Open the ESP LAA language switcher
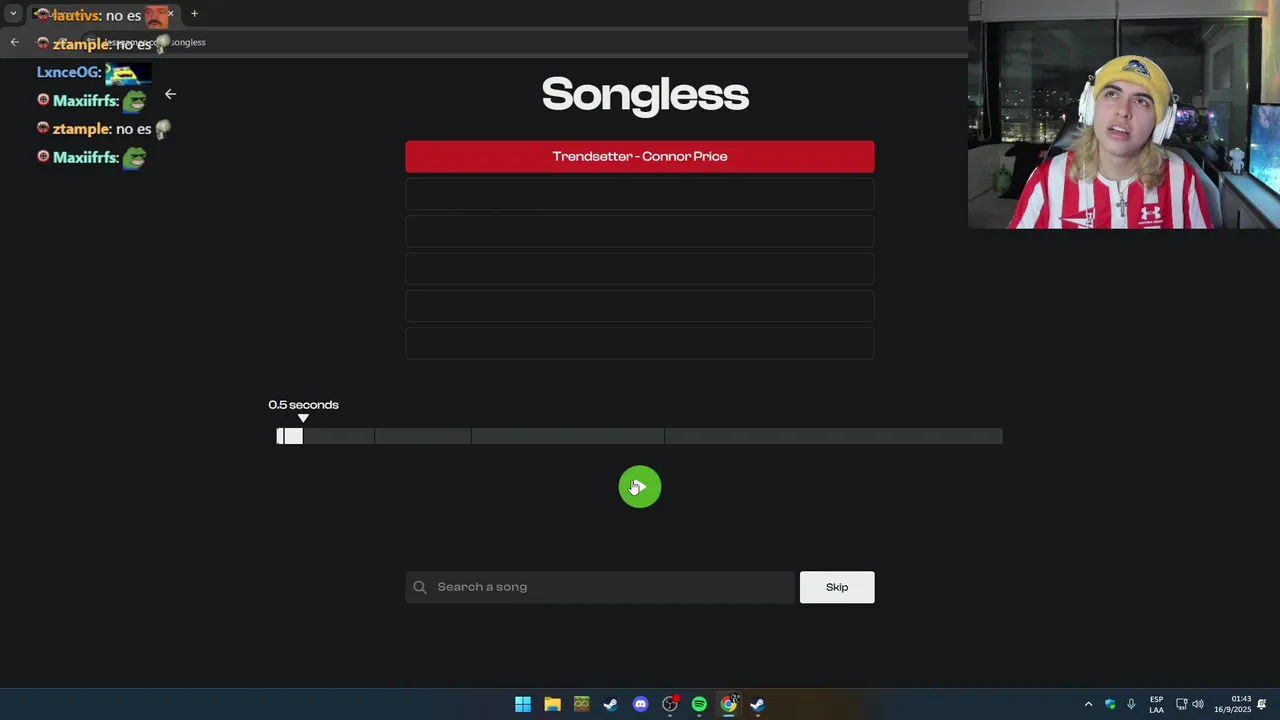 pos(1156,704)
